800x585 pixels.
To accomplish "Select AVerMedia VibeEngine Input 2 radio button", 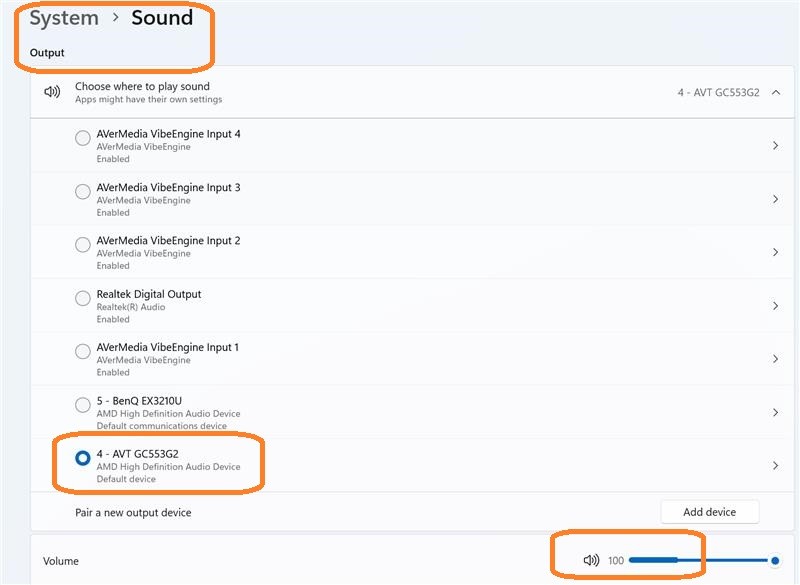I will point(83,246).
